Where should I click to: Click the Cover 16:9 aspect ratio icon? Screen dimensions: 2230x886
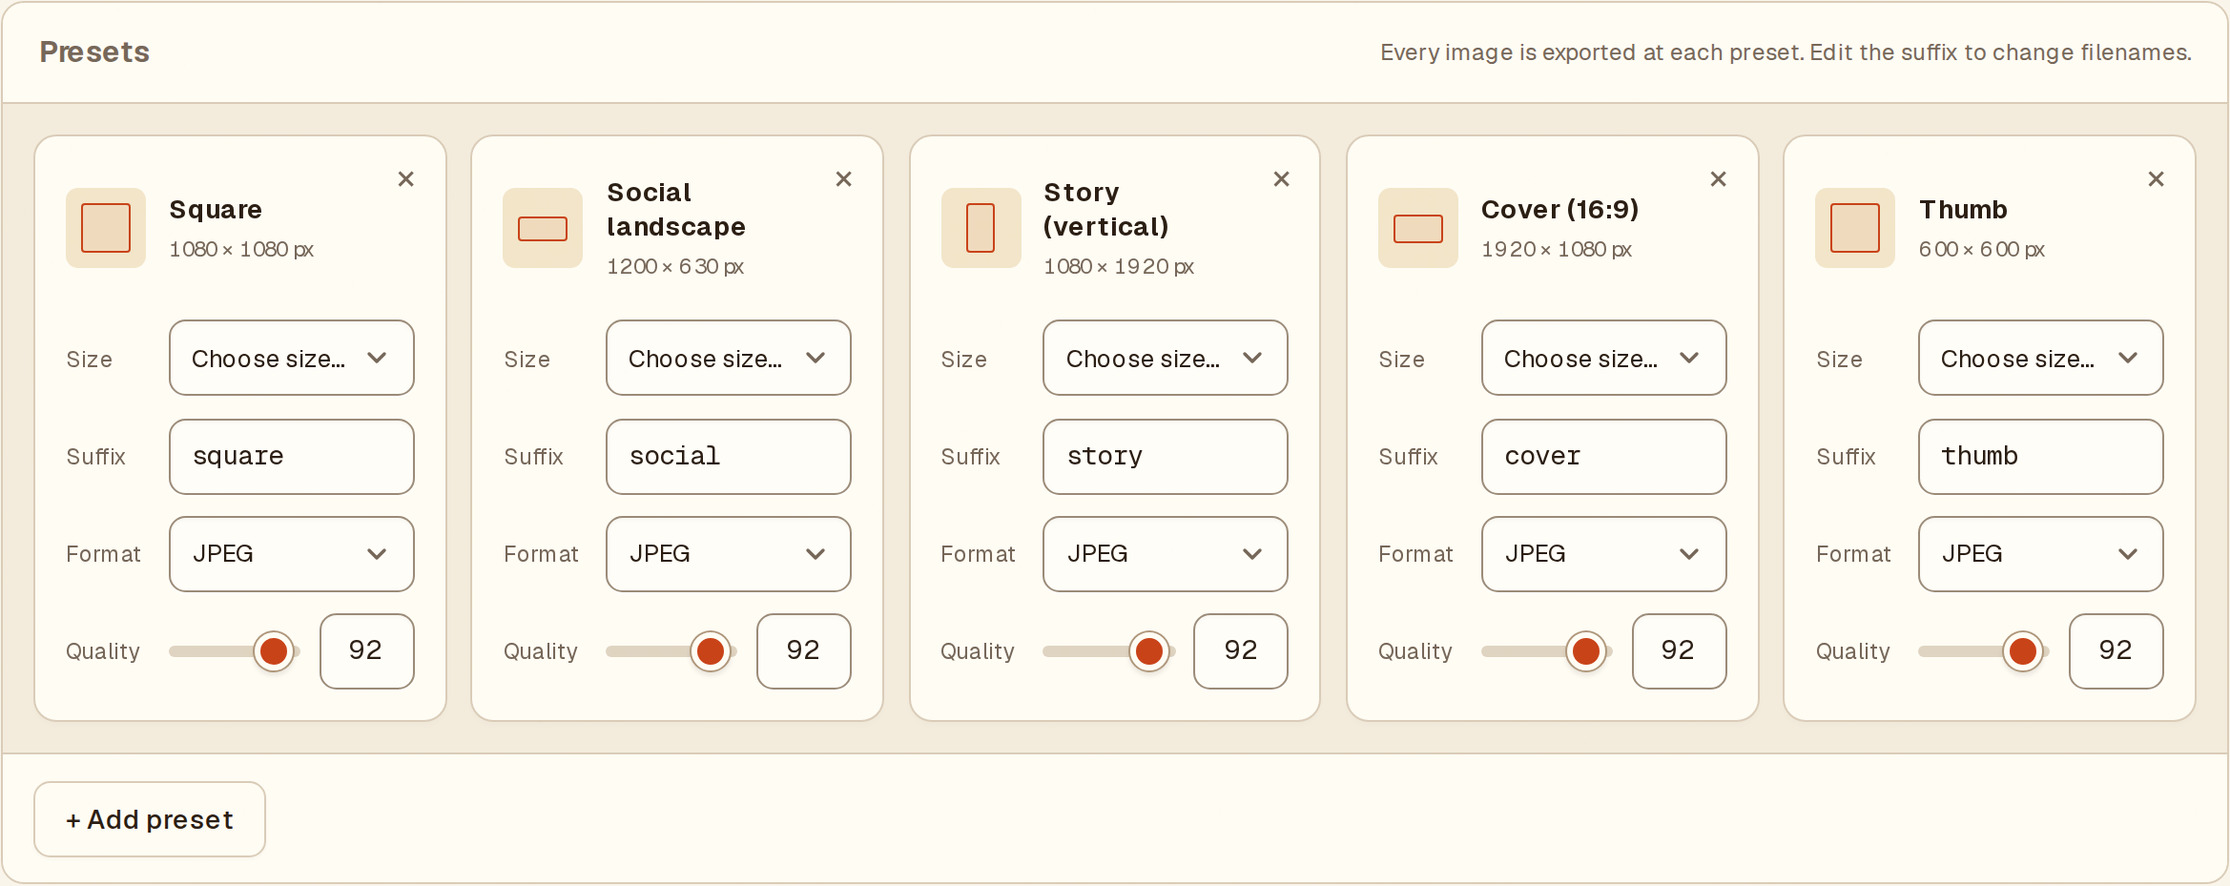pos(1418,228)
